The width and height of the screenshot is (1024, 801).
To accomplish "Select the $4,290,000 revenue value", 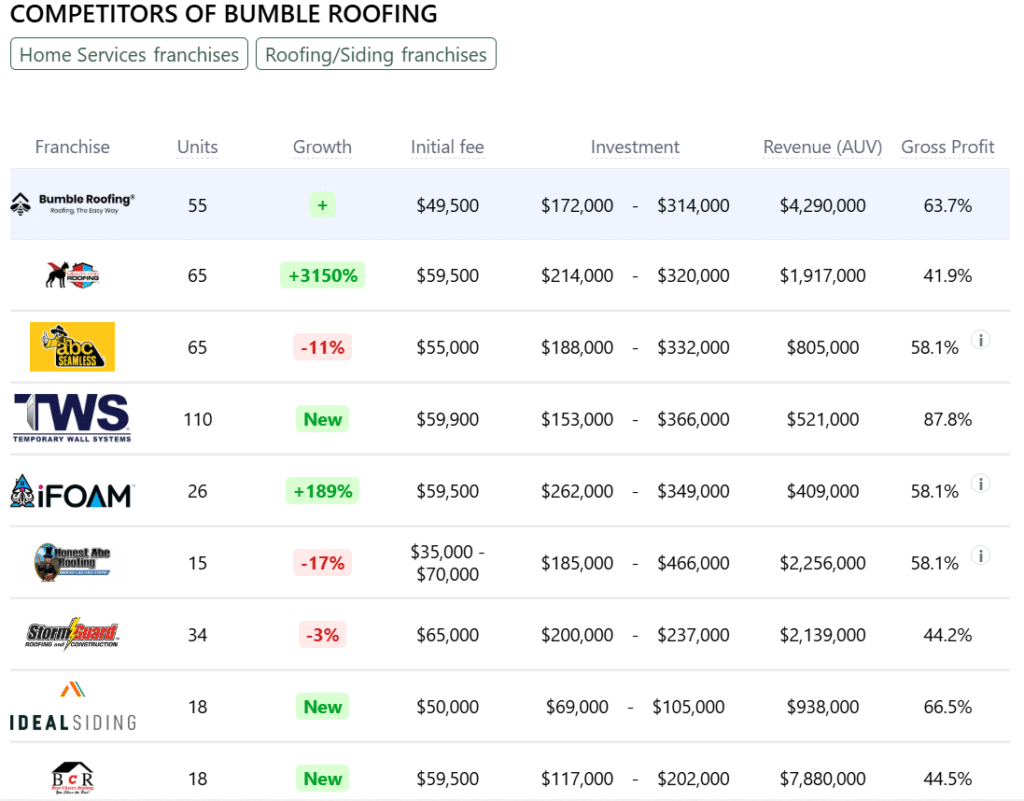I will [822, 206].
